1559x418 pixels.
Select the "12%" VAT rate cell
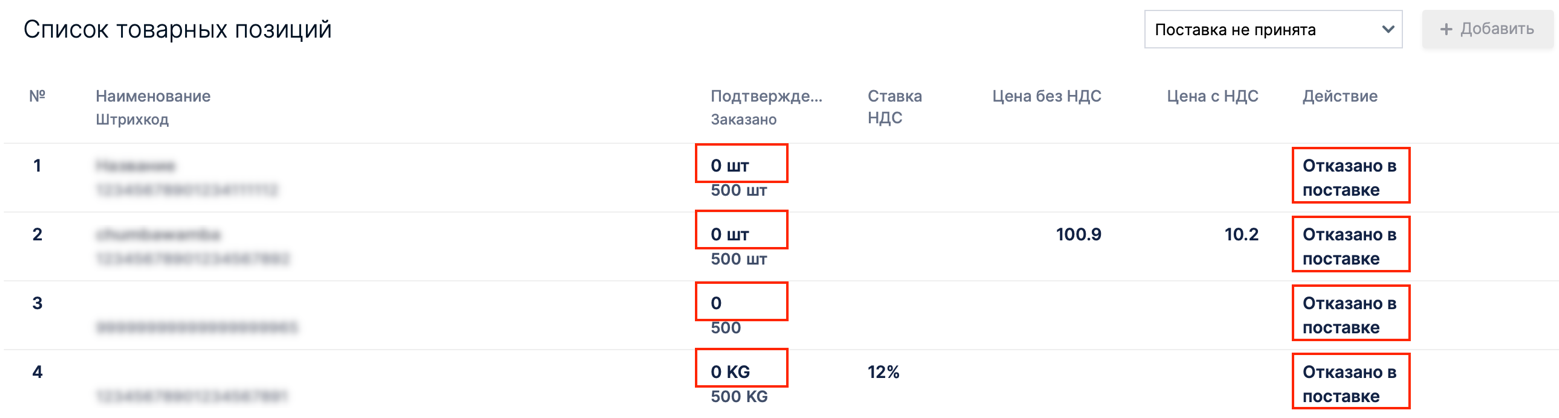coord(884,372)
